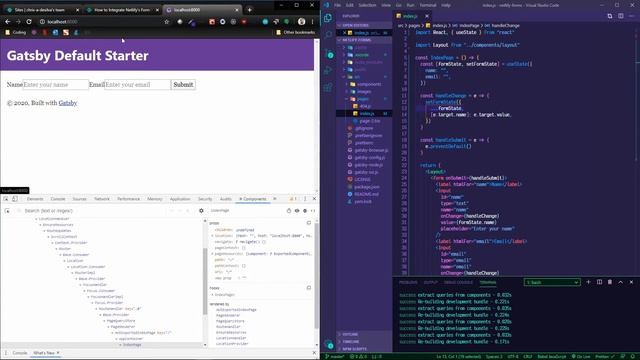Expand the IndexPage hook entry
640x360 pixels.
[212, 295]
